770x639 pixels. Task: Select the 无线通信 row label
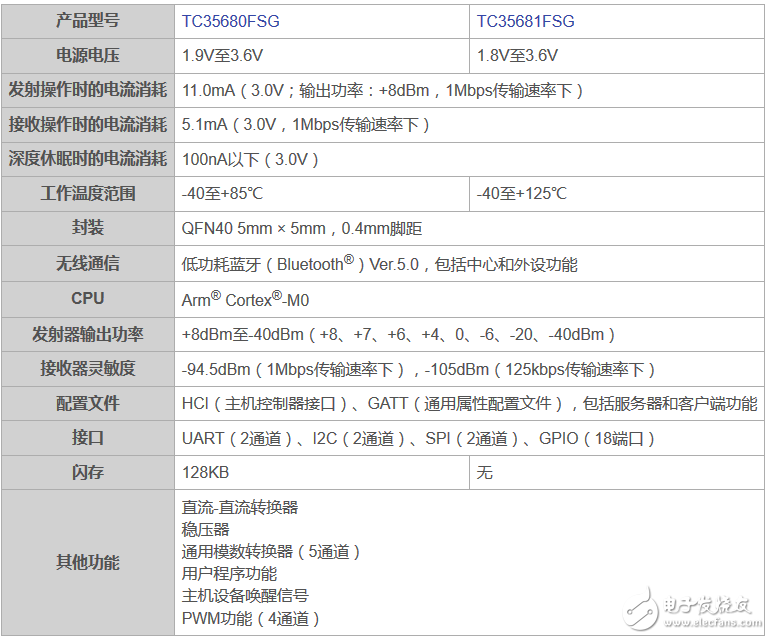pos(88,263)
